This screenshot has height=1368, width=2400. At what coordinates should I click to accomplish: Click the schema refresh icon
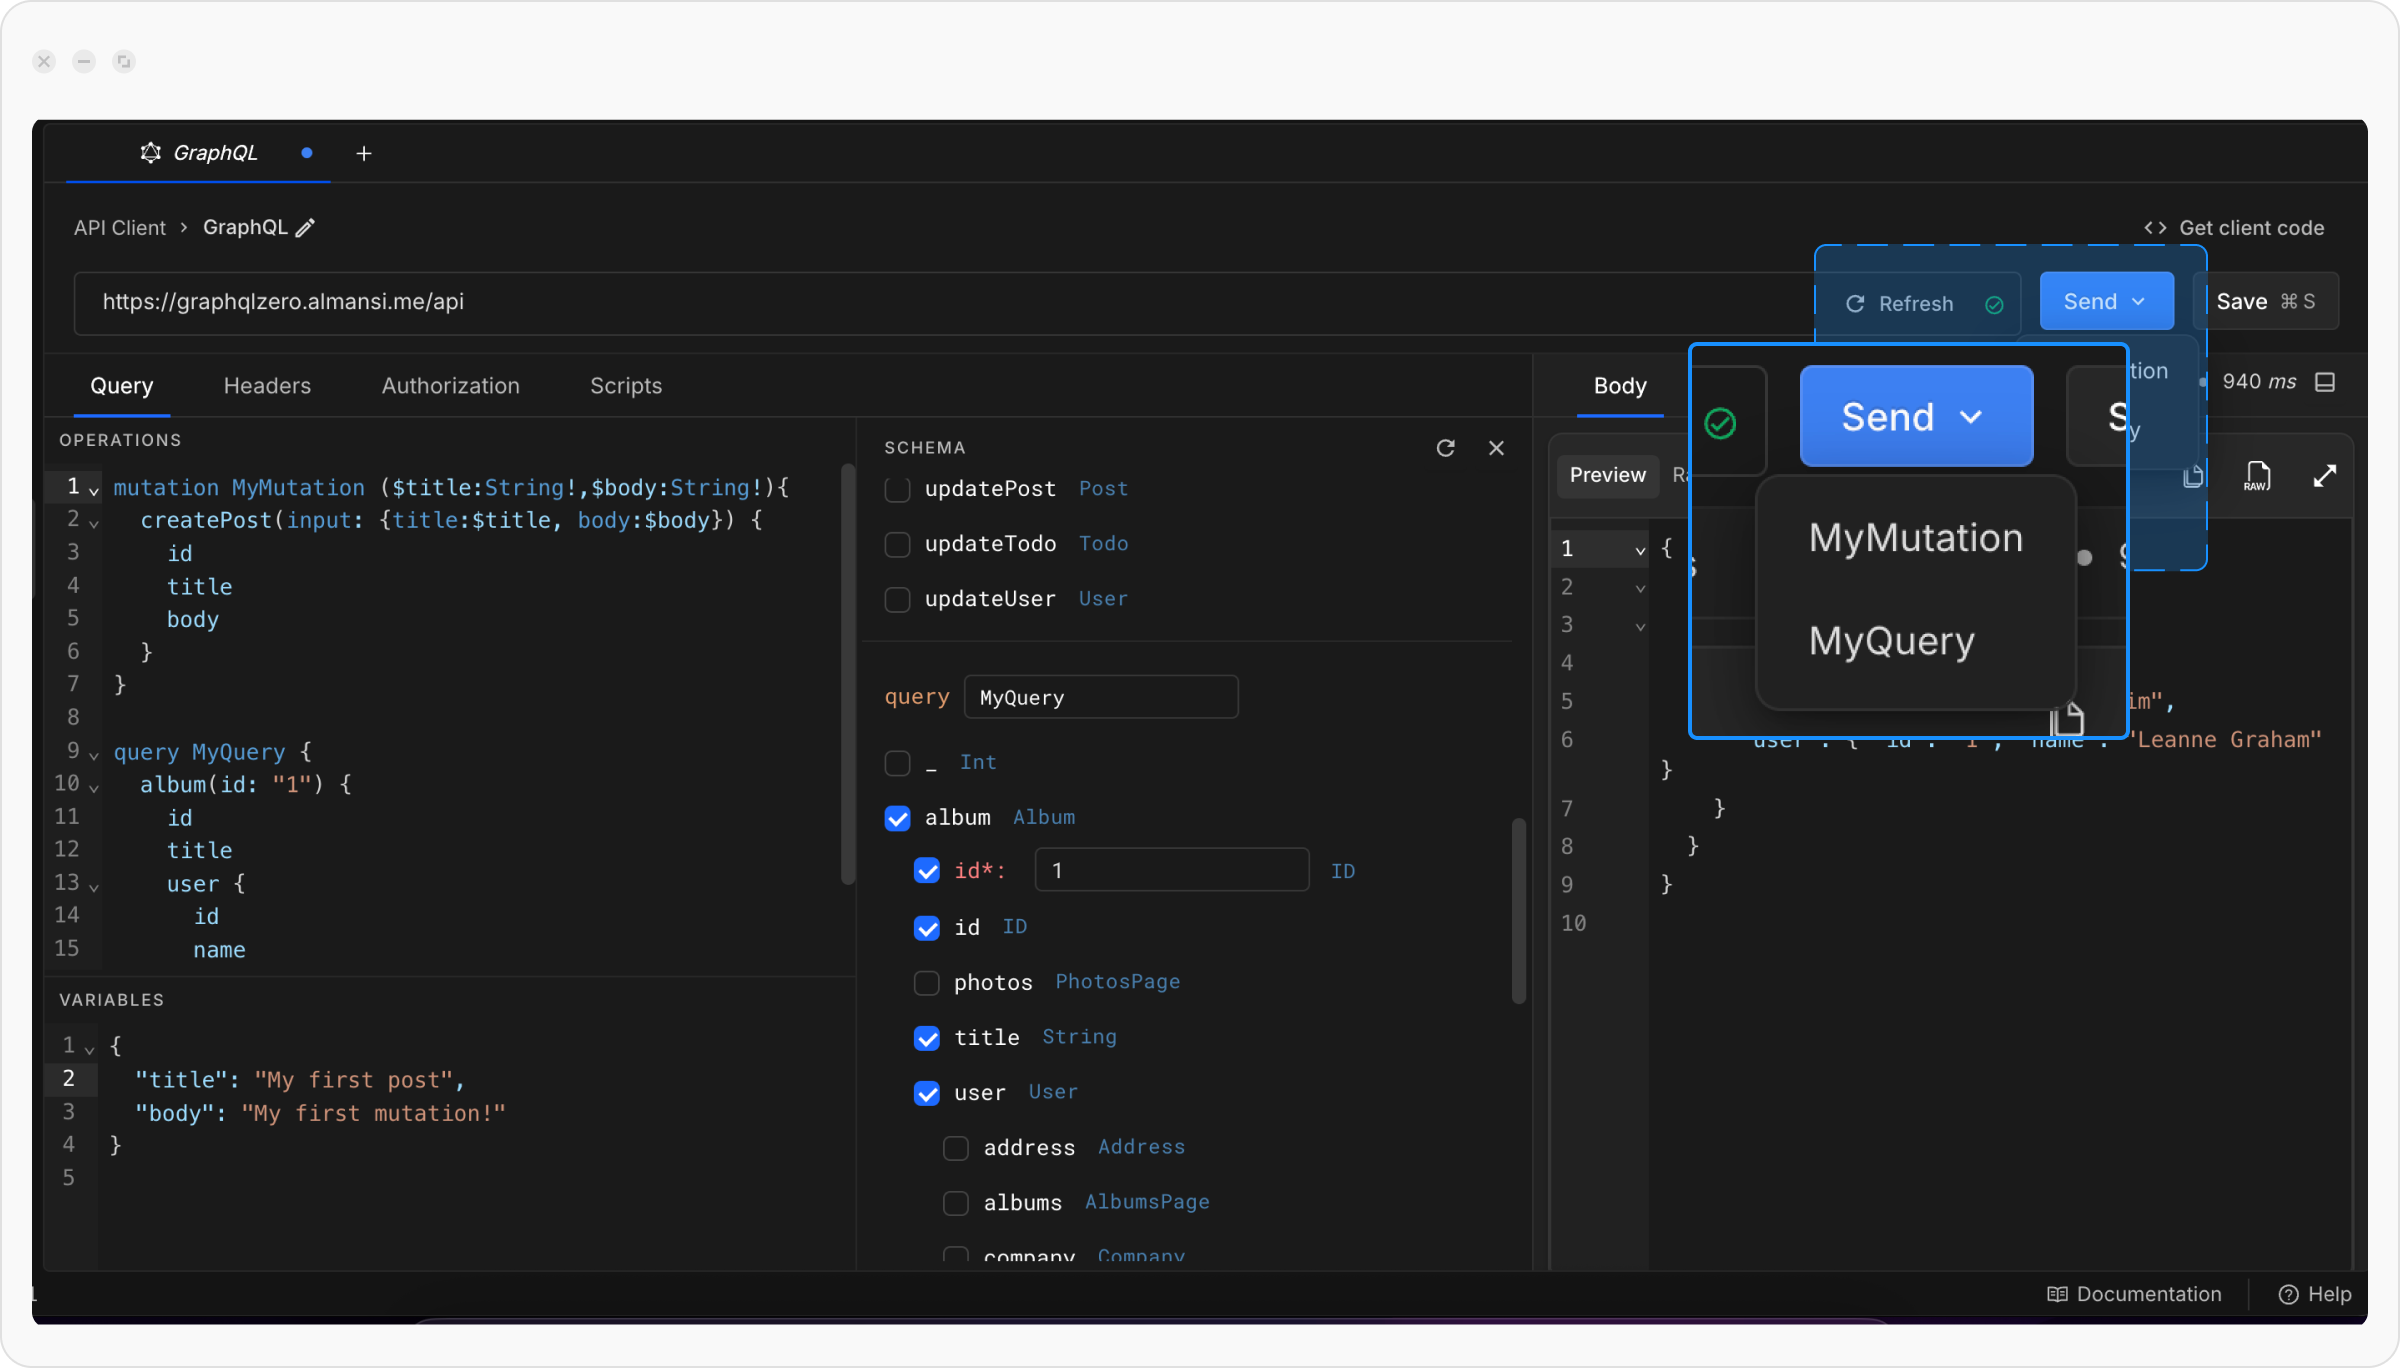[x=1445, y=448]
